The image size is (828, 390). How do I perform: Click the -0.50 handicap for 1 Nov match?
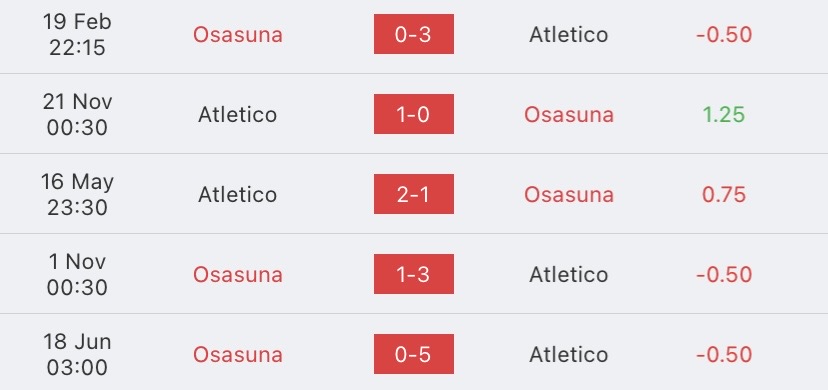[x=724, y=274]
